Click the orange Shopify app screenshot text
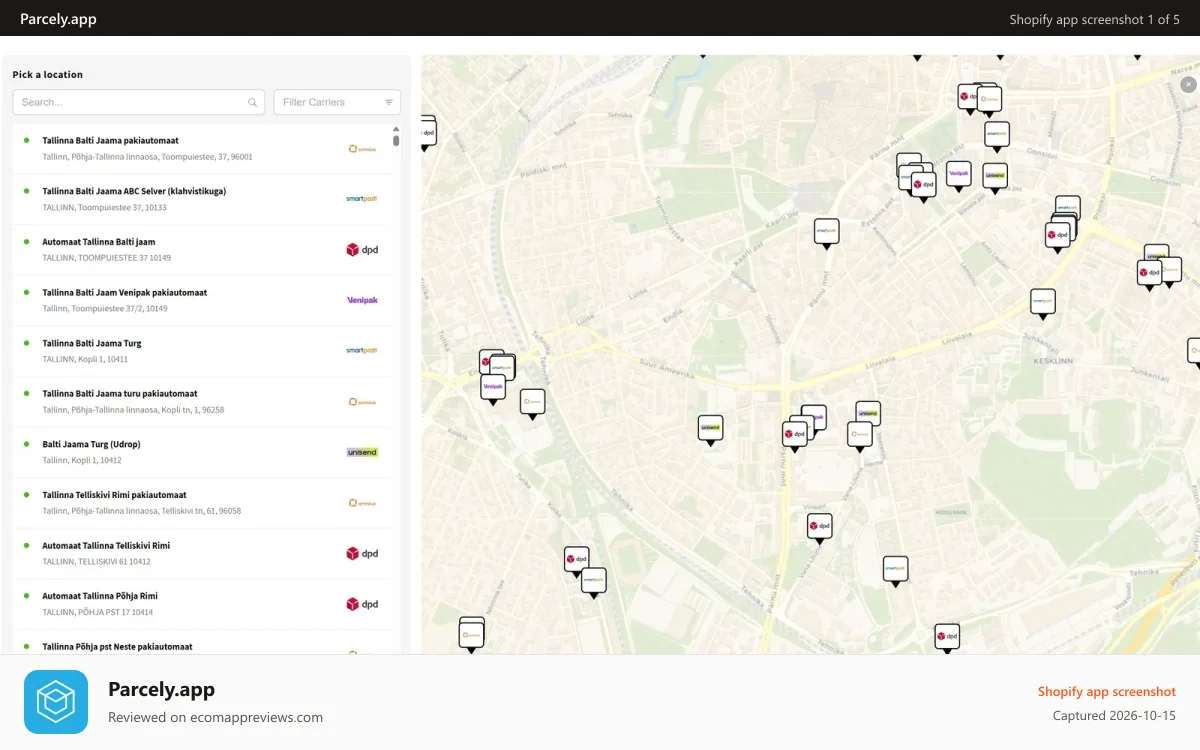Image resolution: width=1200 pixels, height=750 pixels. [1106, 692]
